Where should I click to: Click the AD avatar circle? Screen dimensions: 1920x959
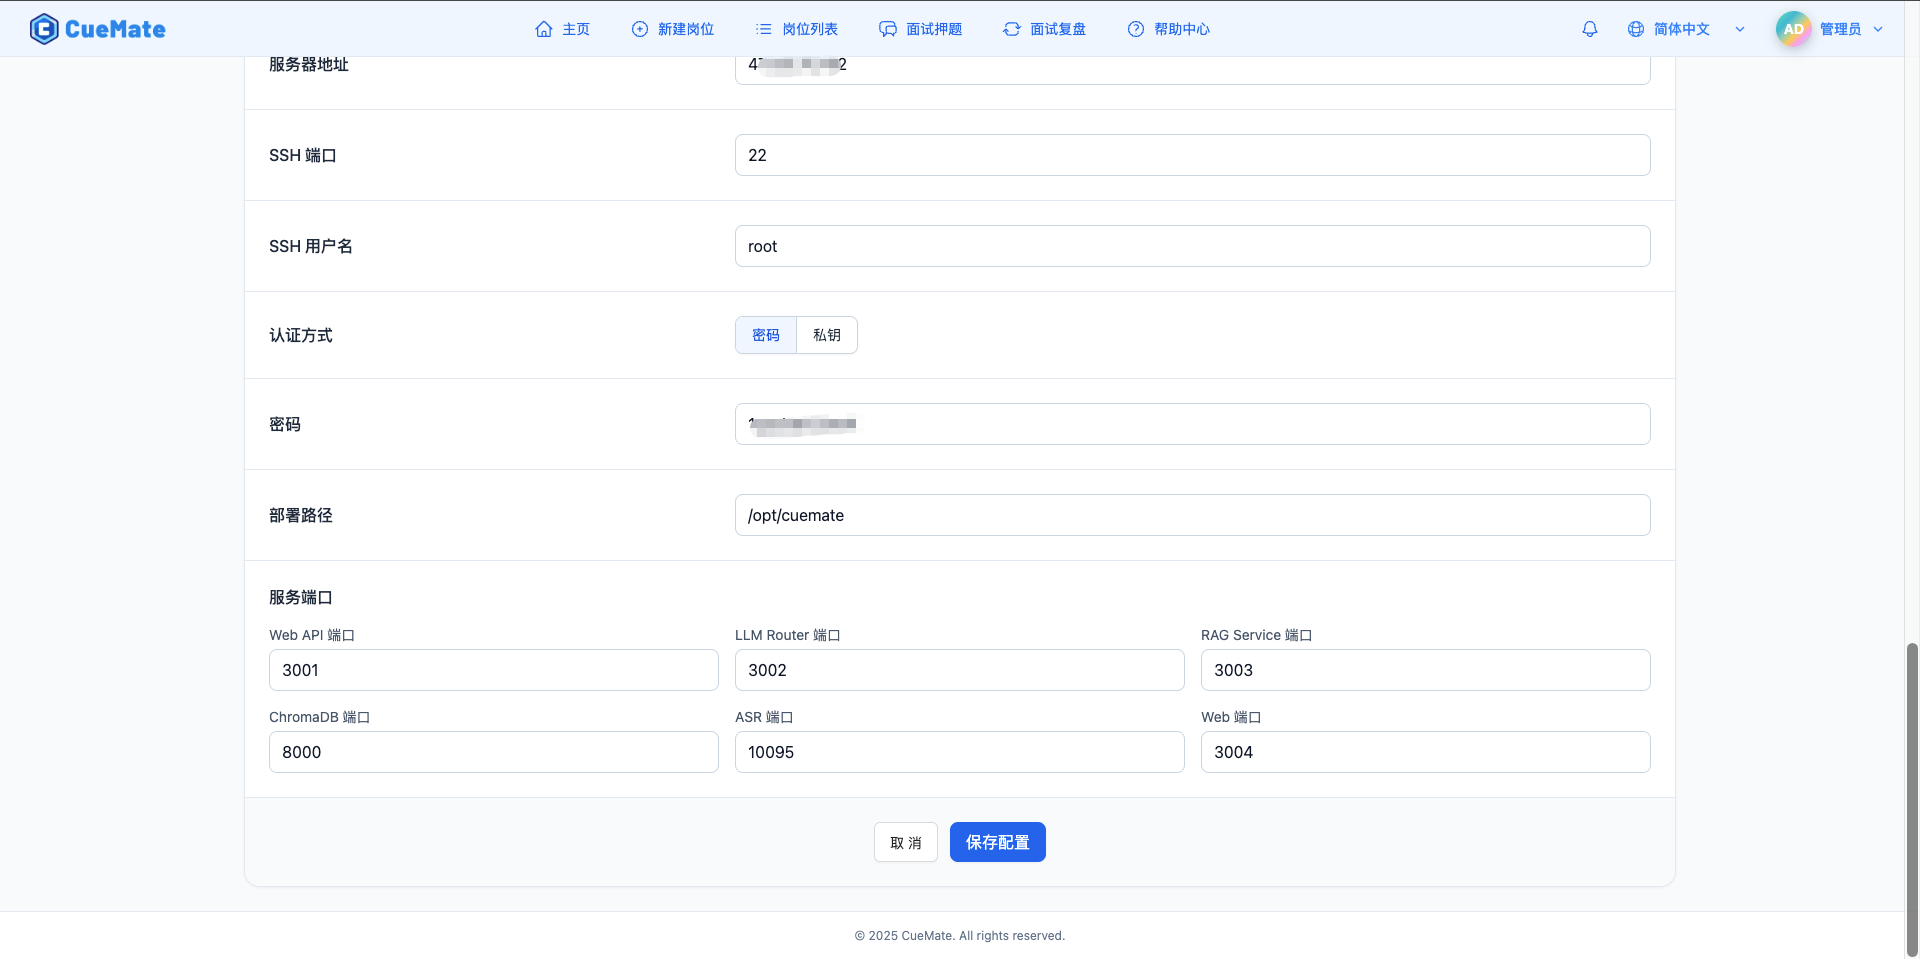[1793, 28]
